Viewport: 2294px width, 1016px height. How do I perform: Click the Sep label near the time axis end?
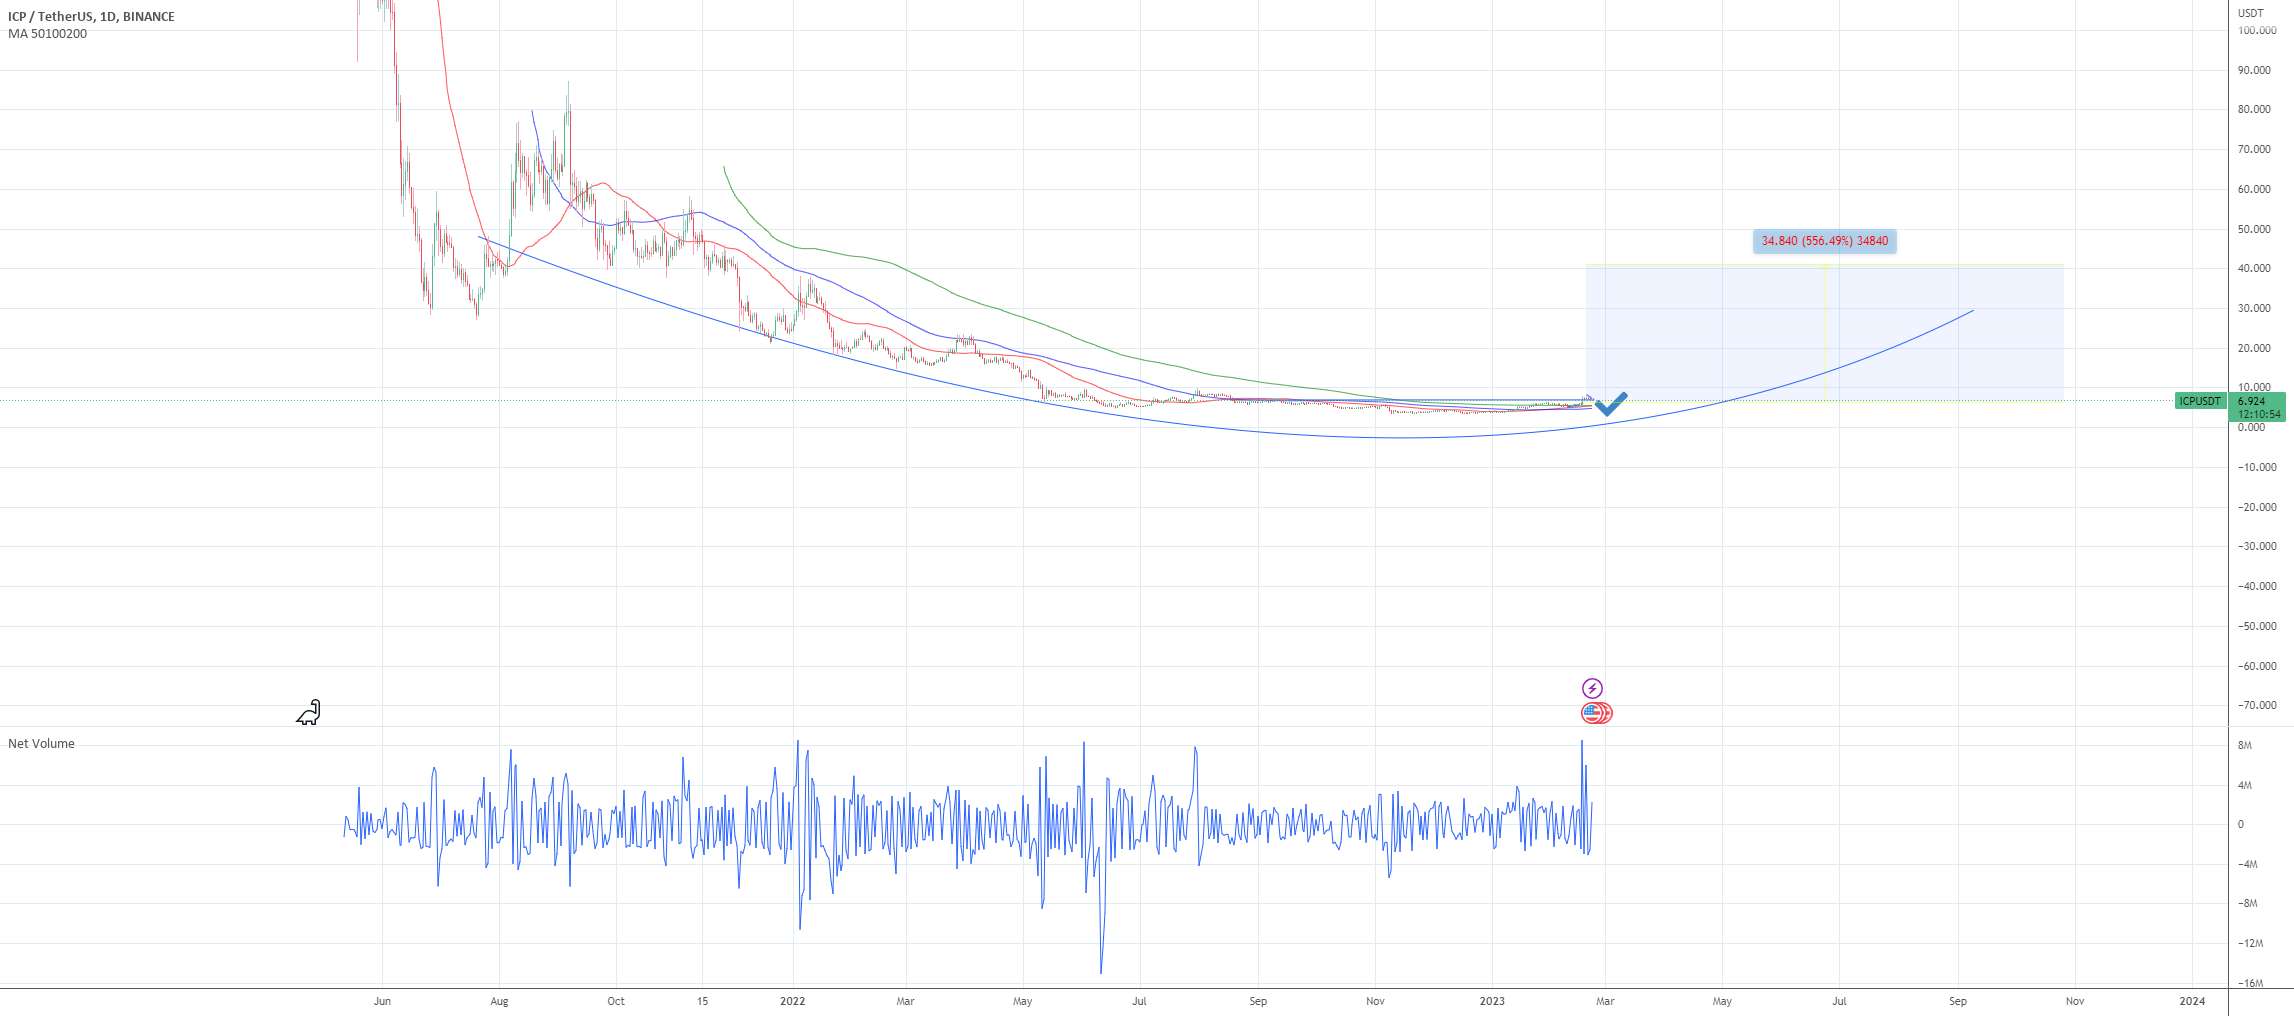click(1957, 1001)
